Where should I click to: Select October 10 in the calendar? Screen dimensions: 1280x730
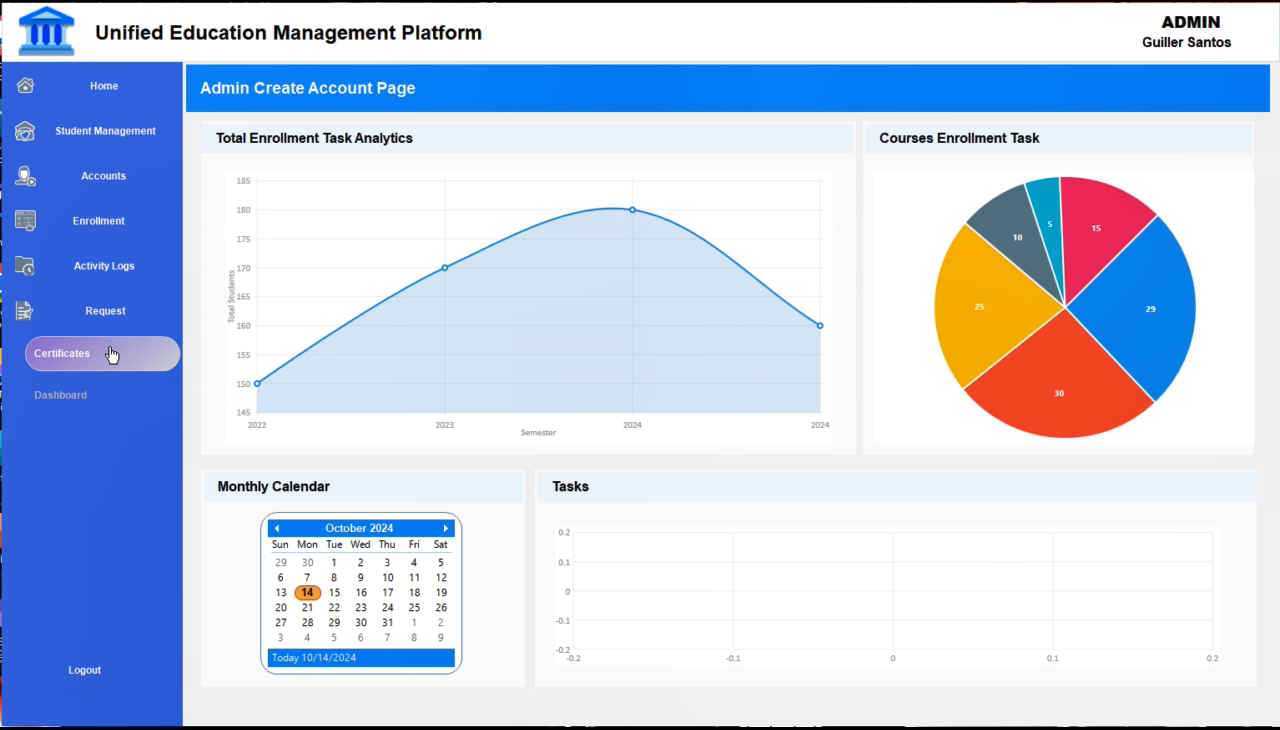387,577
